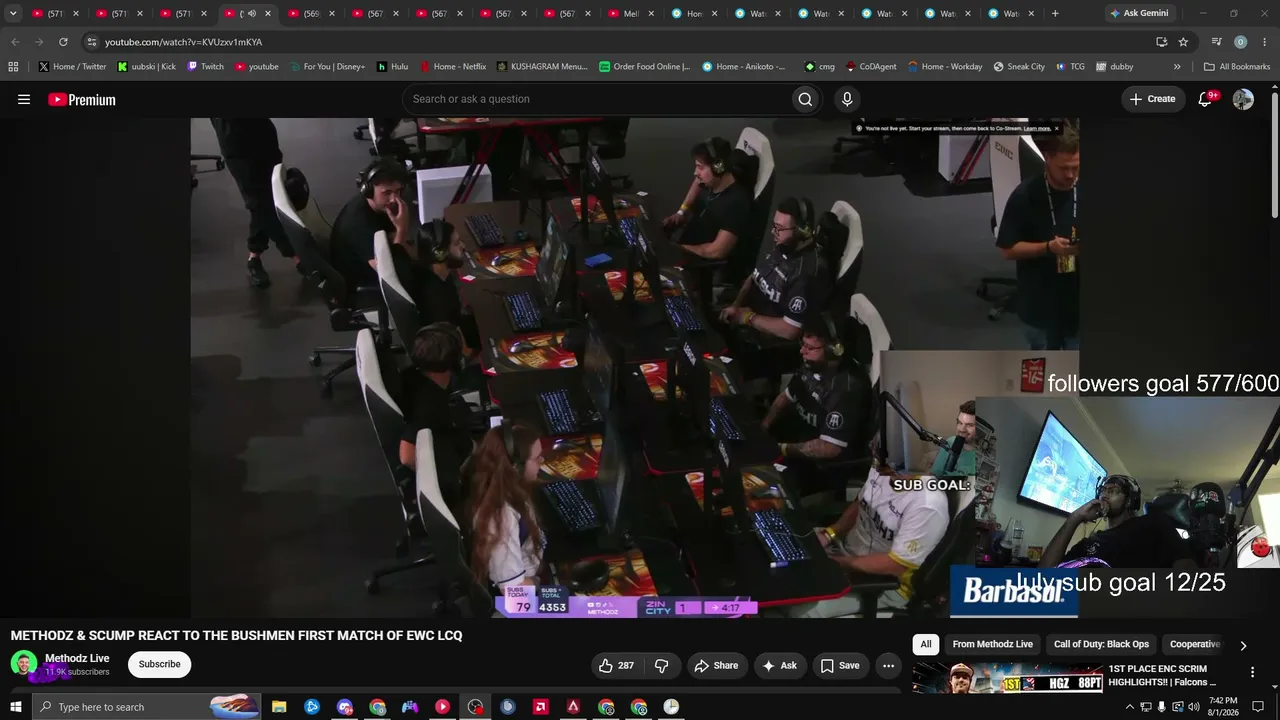Open the taskbar date and time
Image resolution: width=1280 pixels, height=720 pixels.
[1223, 707]
